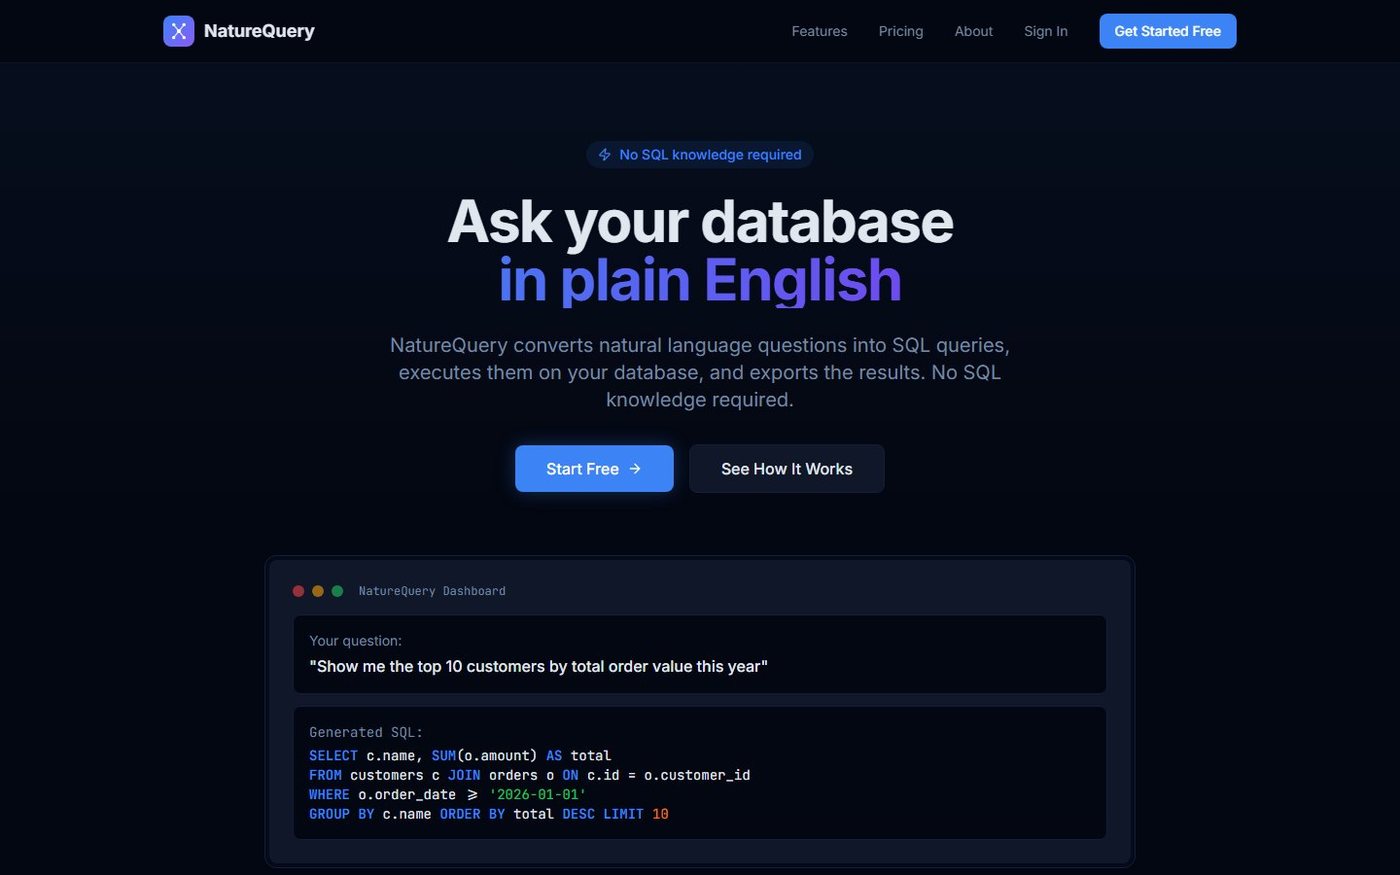Click the 'Show me the top 10 customers' question

pyautogui.click(x=538, y=667)
